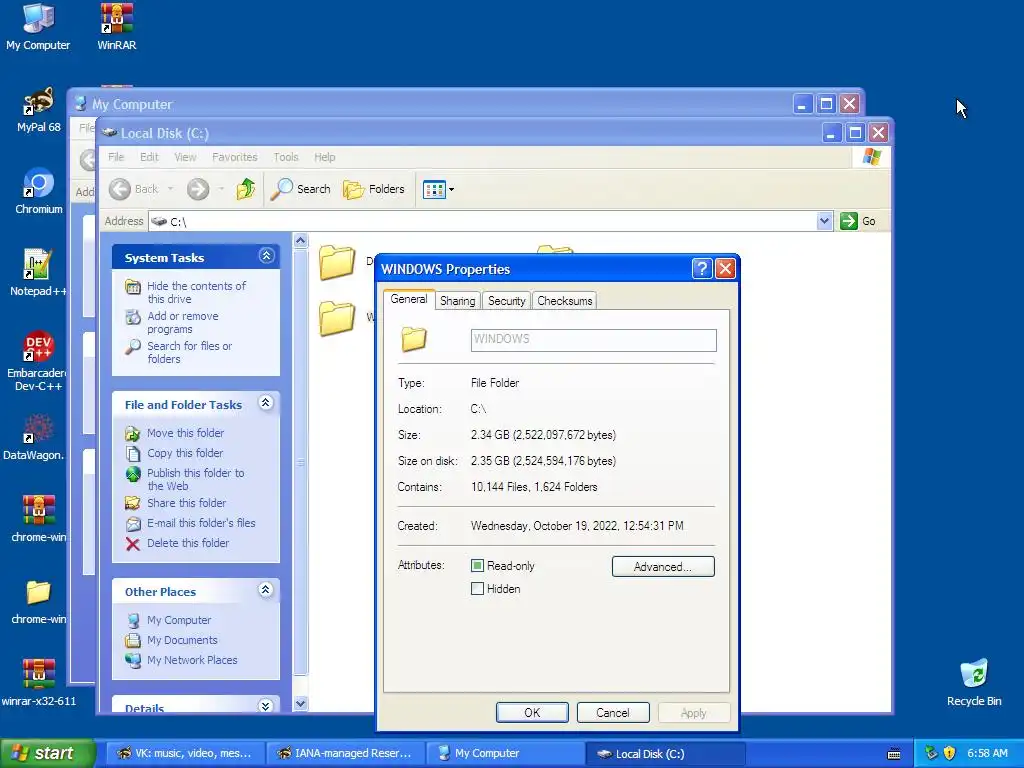This screenshot has width=1024, height=768.
Task: Switch to VK music taskbar button
Action: tap(185, 754)
